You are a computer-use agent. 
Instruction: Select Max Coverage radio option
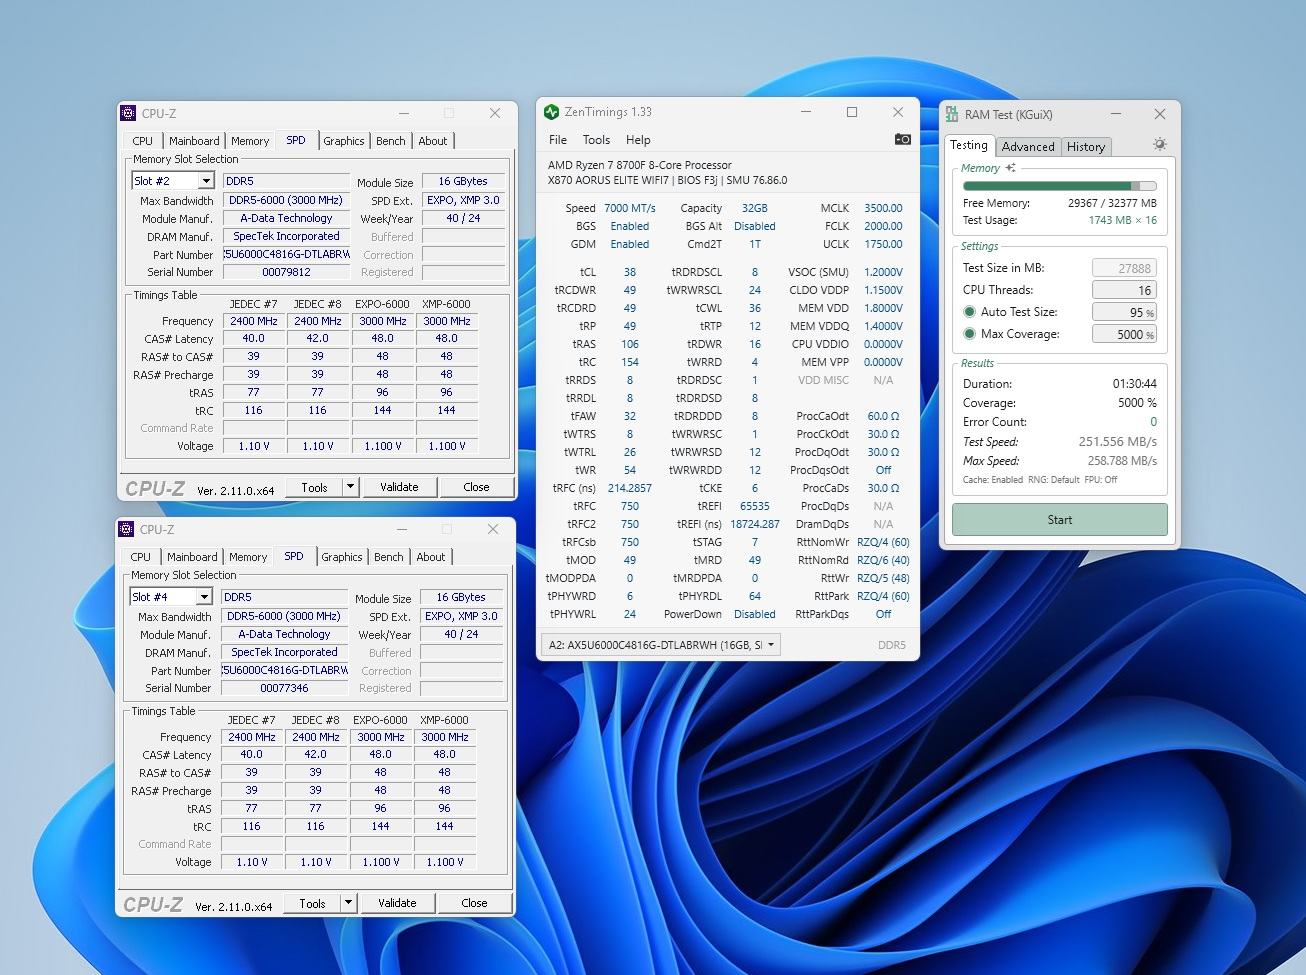(969, 334)
